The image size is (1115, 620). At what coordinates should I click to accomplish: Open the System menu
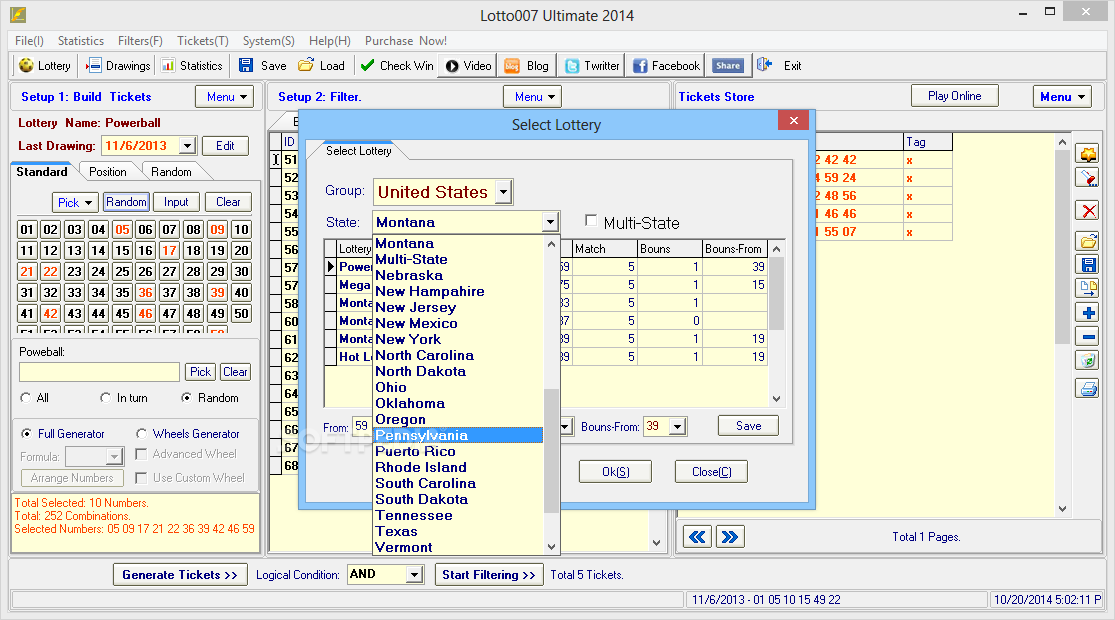click(x=268, y=41)
